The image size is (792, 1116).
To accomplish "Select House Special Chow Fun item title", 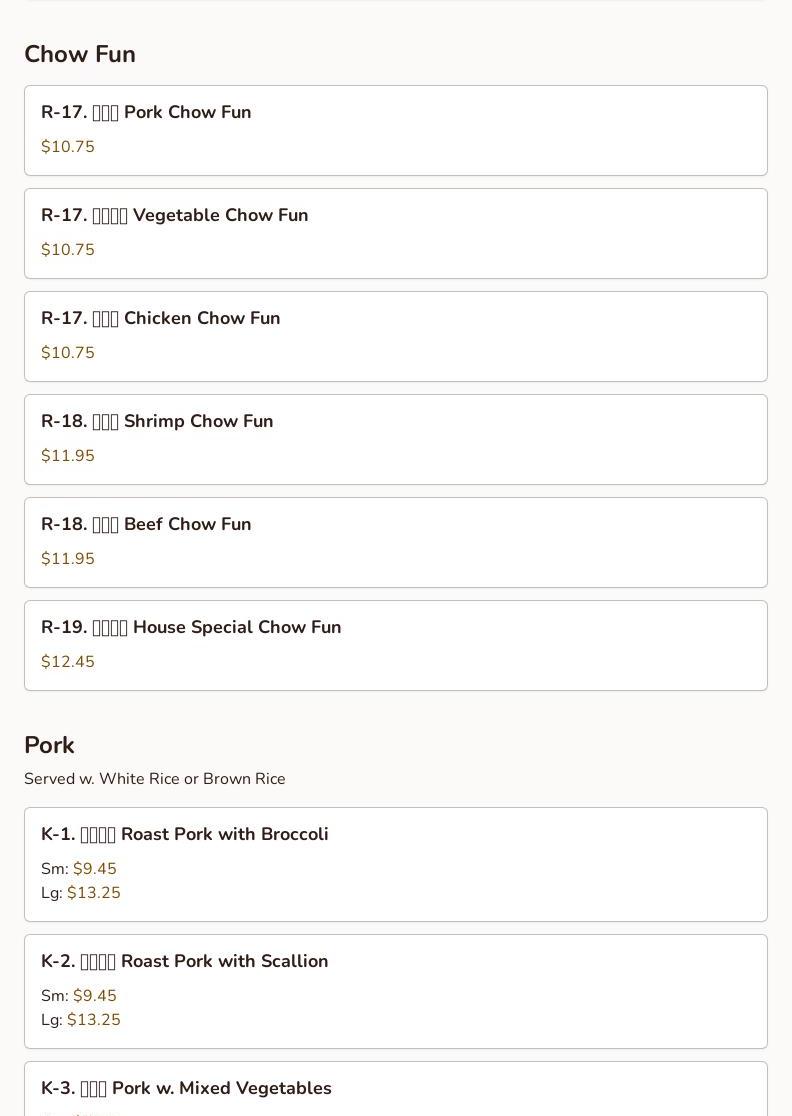I will (x=191, y=627).
